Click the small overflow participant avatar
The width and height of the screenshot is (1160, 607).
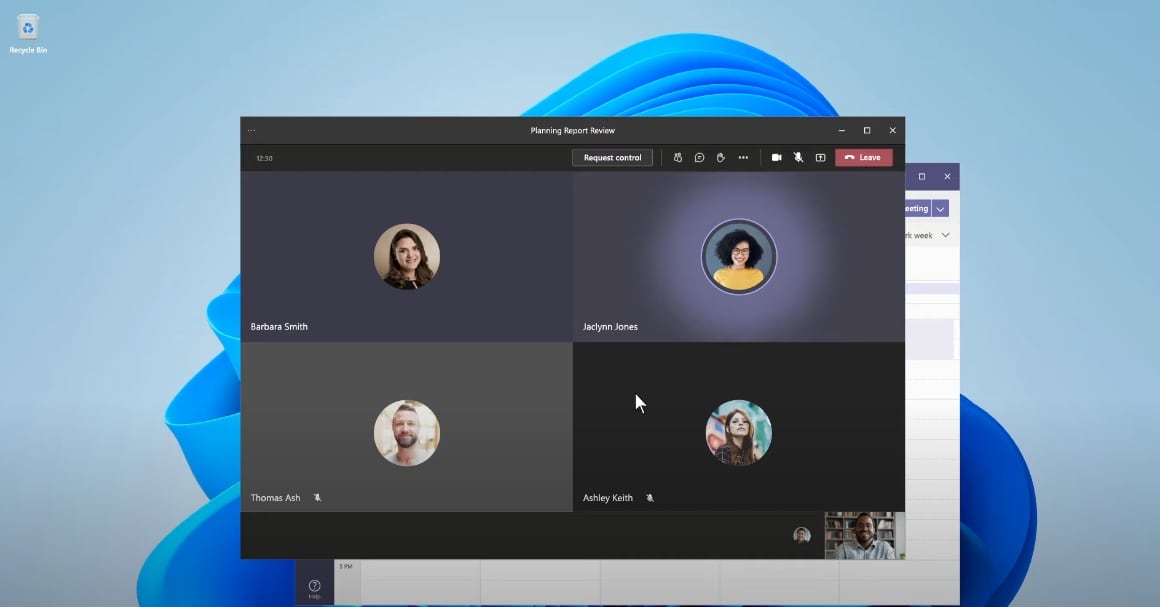pos(801,535)
